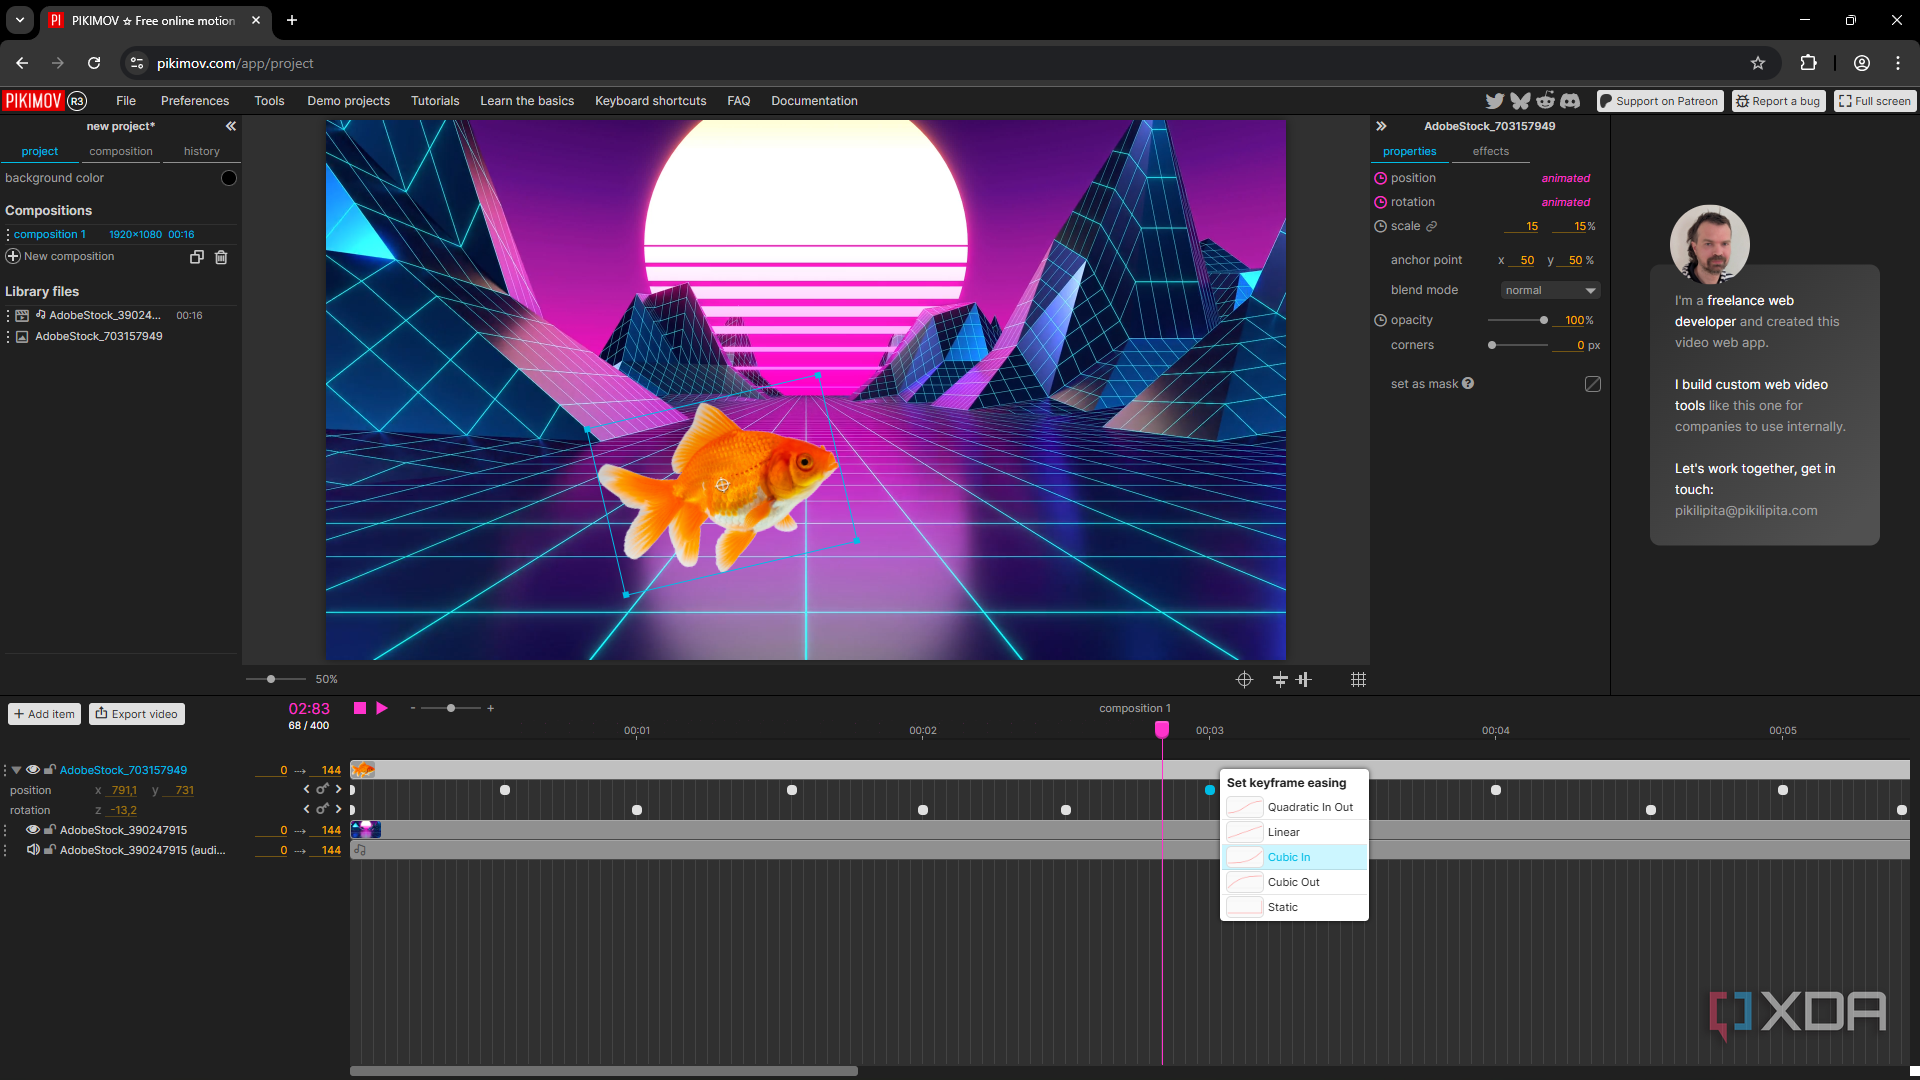Switch to the effects tab
Image resolution: width=1920 pixels, height=1080 pixels.
[1490, 152]
